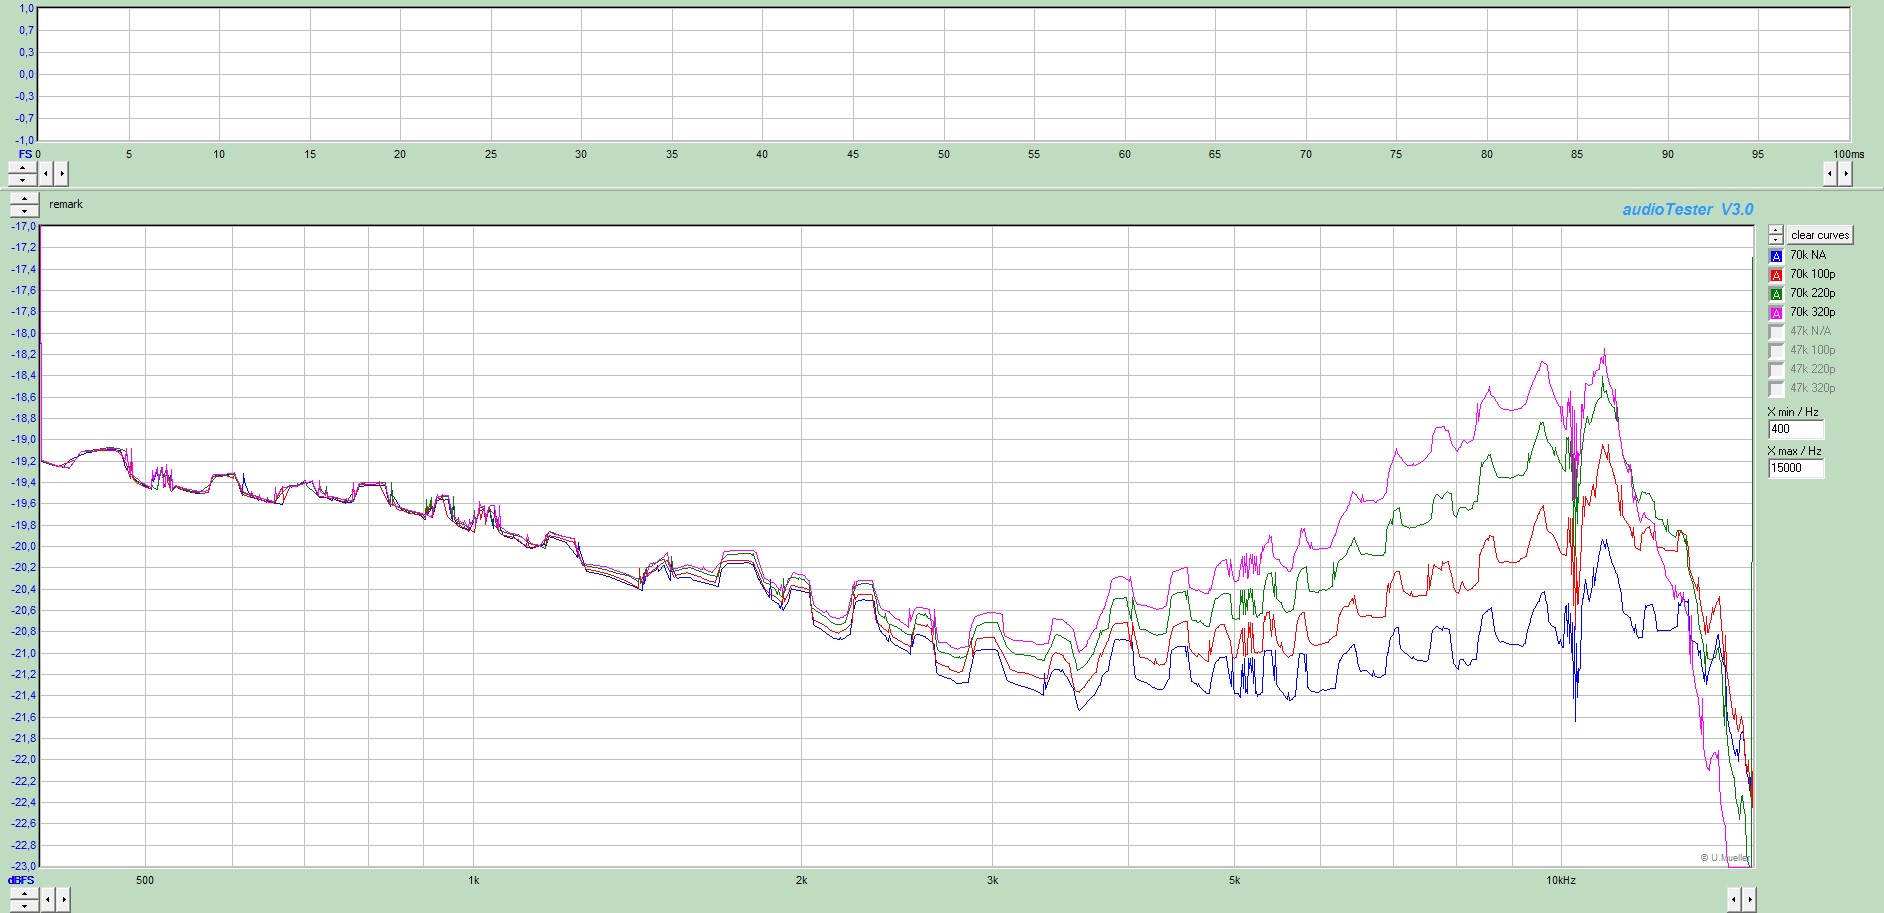Click right arrow under dBFS label

click(x=62, y=900)
